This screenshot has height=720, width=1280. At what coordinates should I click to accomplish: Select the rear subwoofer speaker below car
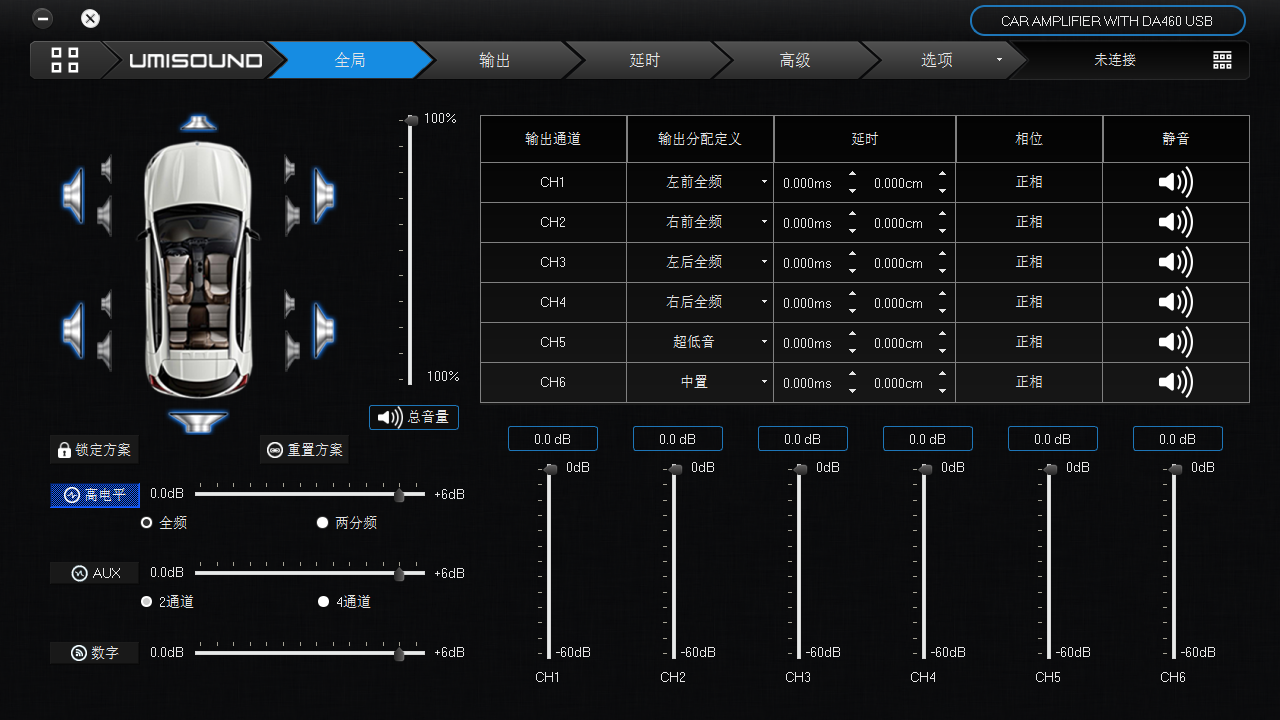tap(198, 422)
